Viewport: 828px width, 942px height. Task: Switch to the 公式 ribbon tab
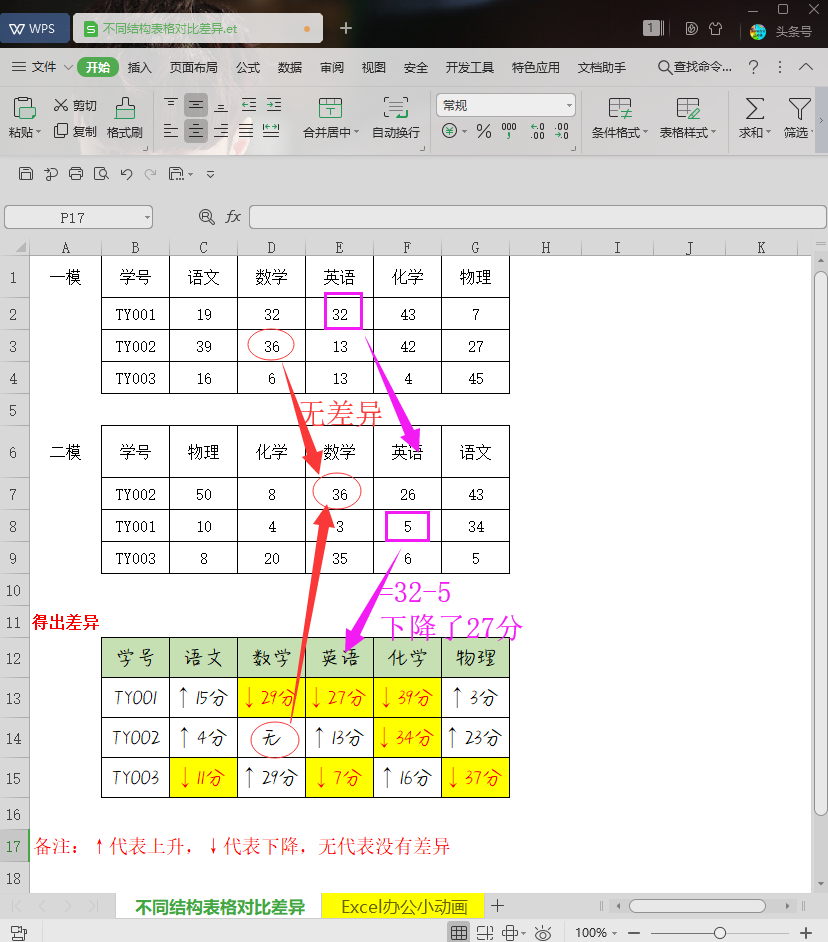(x=248, y=67)
